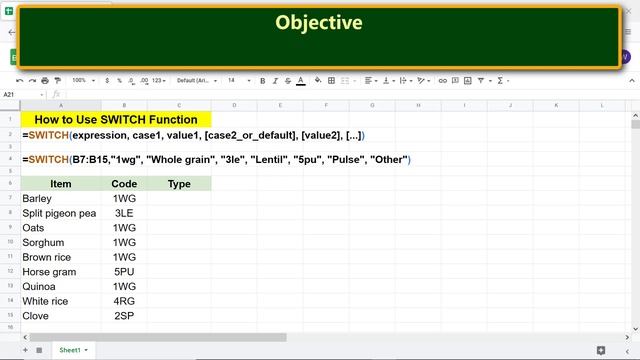This screenshot has width=640, height=360.
Task: Click Decrease decimal places icon
Action: point(131,81)
